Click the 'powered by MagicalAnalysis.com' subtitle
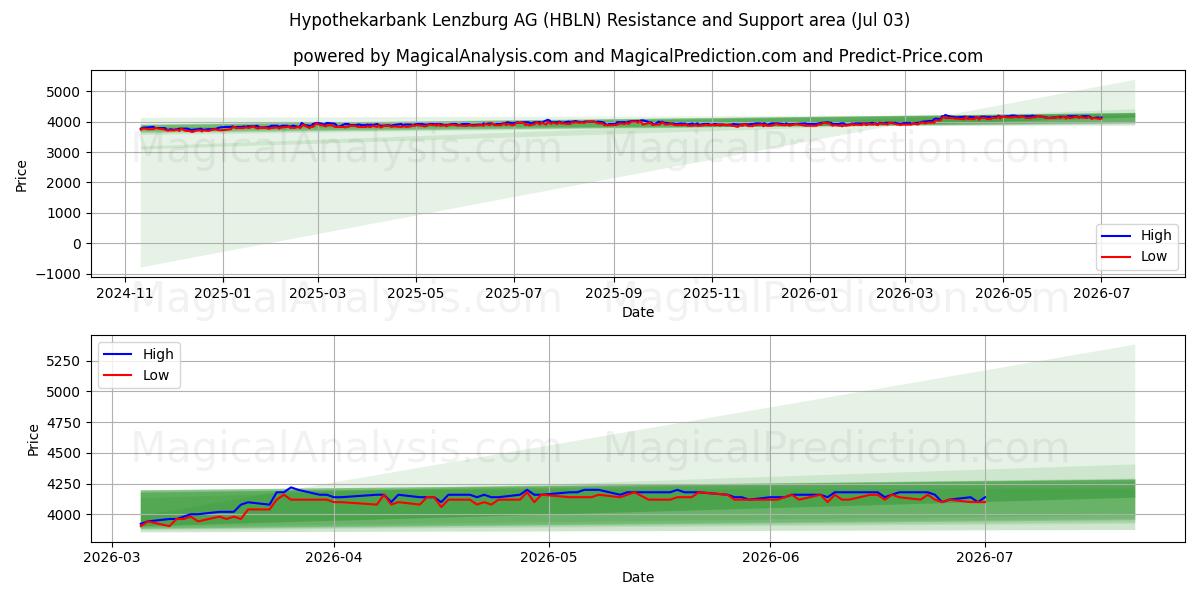The height and width of the screenshot is (600, 1200). coord(638,56)
